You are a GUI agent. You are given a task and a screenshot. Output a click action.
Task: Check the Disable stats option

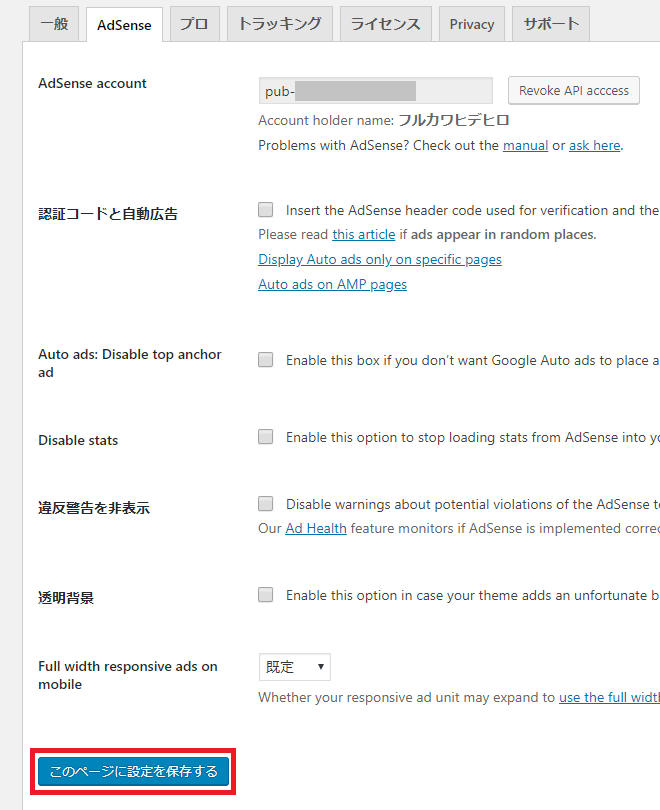tap(265, 437)
